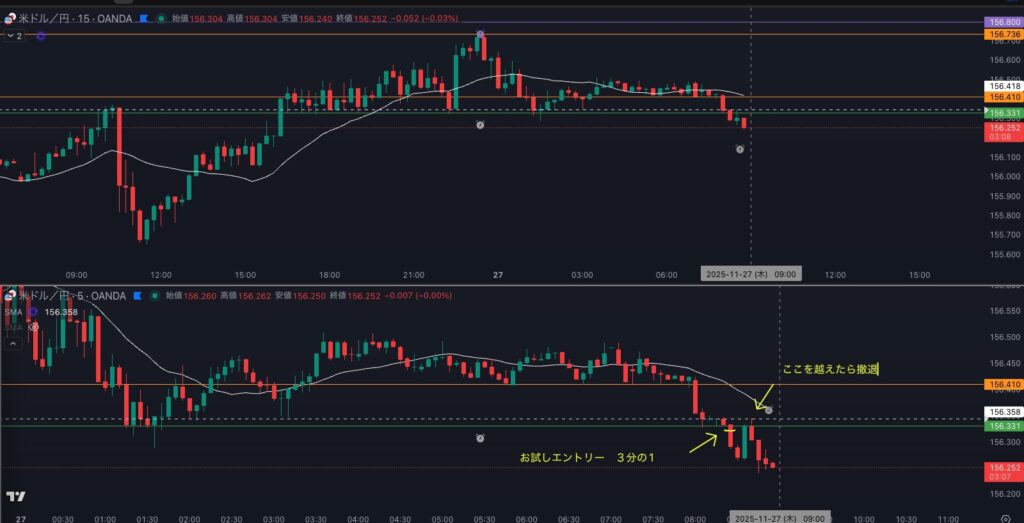Open chart settings gear at bottom-right corner
The image size is (1024, 523).
[1004, 519]
